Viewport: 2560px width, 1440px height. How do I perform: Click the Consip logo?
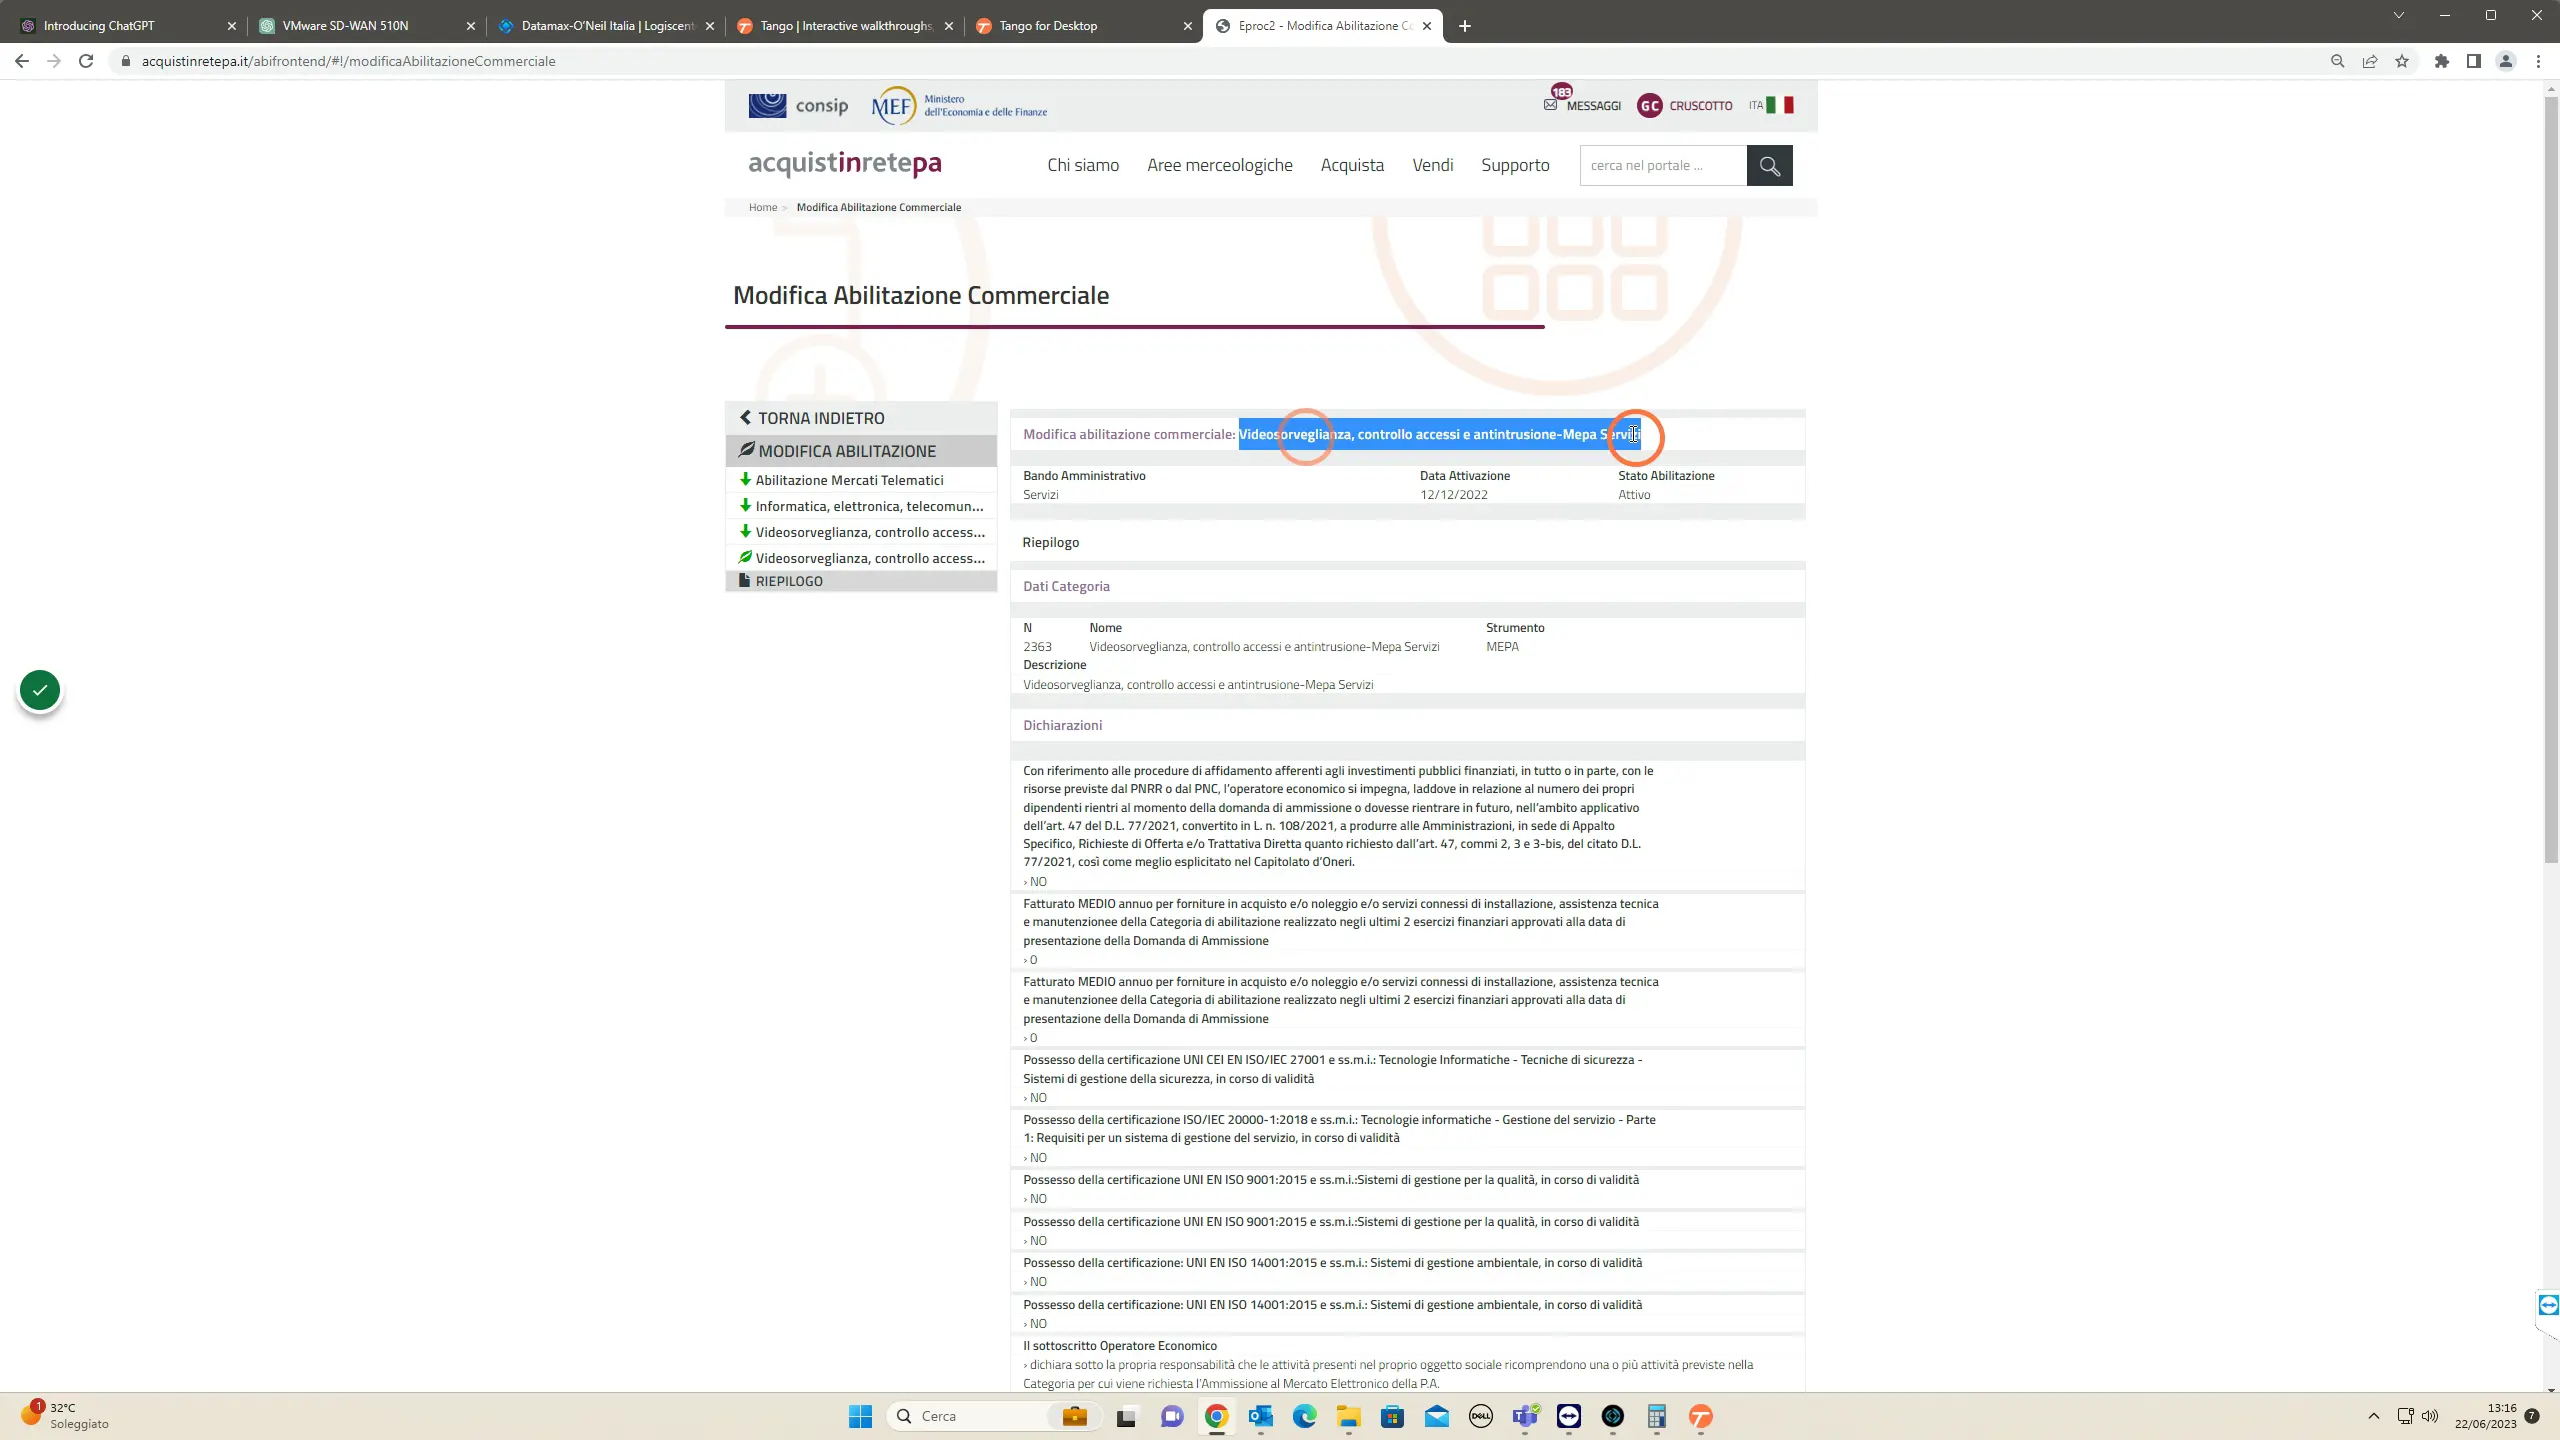point(798,105)
